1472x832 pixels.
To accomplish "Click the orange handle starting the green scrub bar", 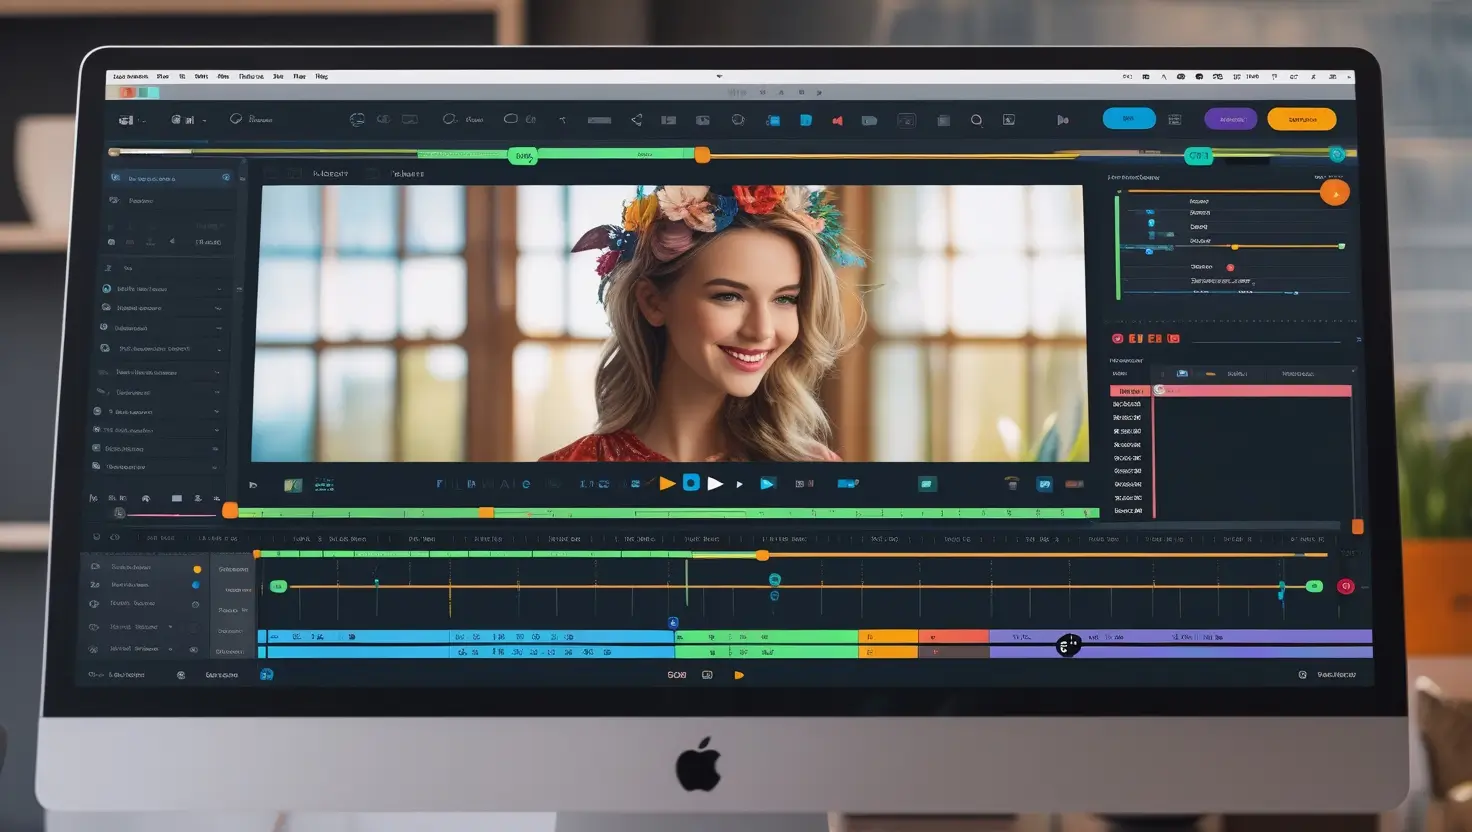I will click(x=230, y=511).
